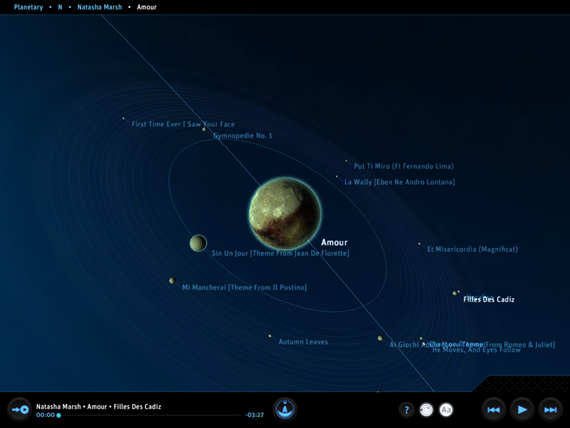This screenshot has width=570, height=428.
Task: Go to Natasha Marsh in breadcrumb
Action: coord(100,7)
